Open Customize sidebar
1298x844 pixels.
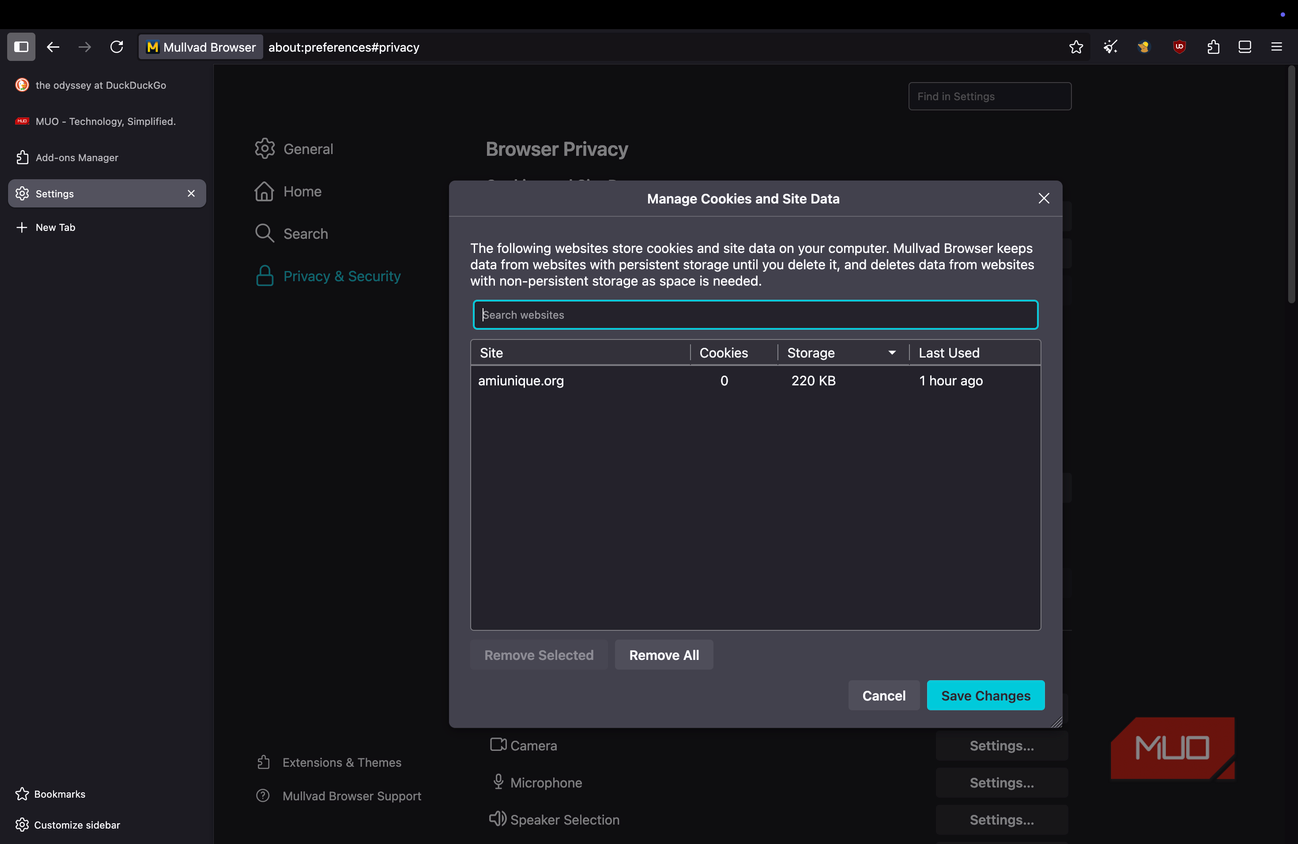click(67, 825)
